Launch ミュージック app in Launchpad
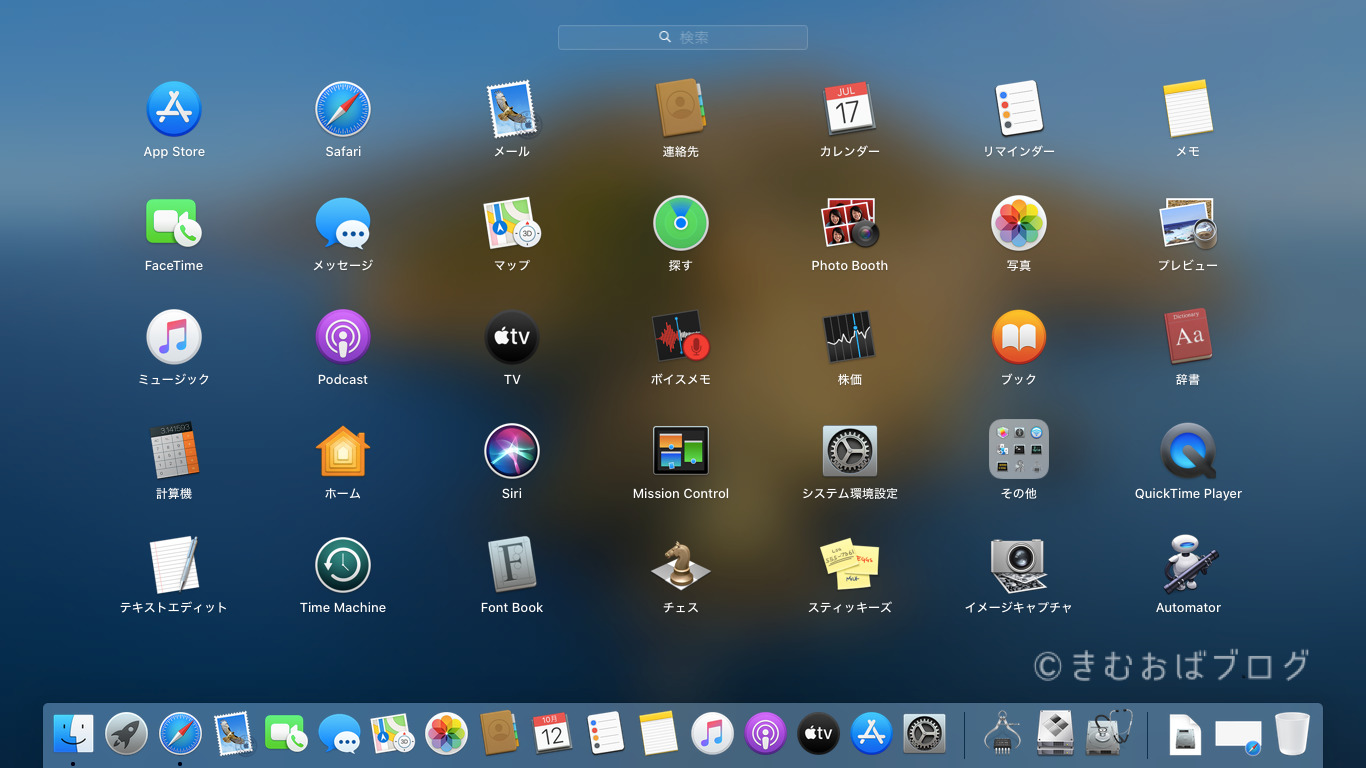Viewport: 1366px width, 768px height. point(174,337)
